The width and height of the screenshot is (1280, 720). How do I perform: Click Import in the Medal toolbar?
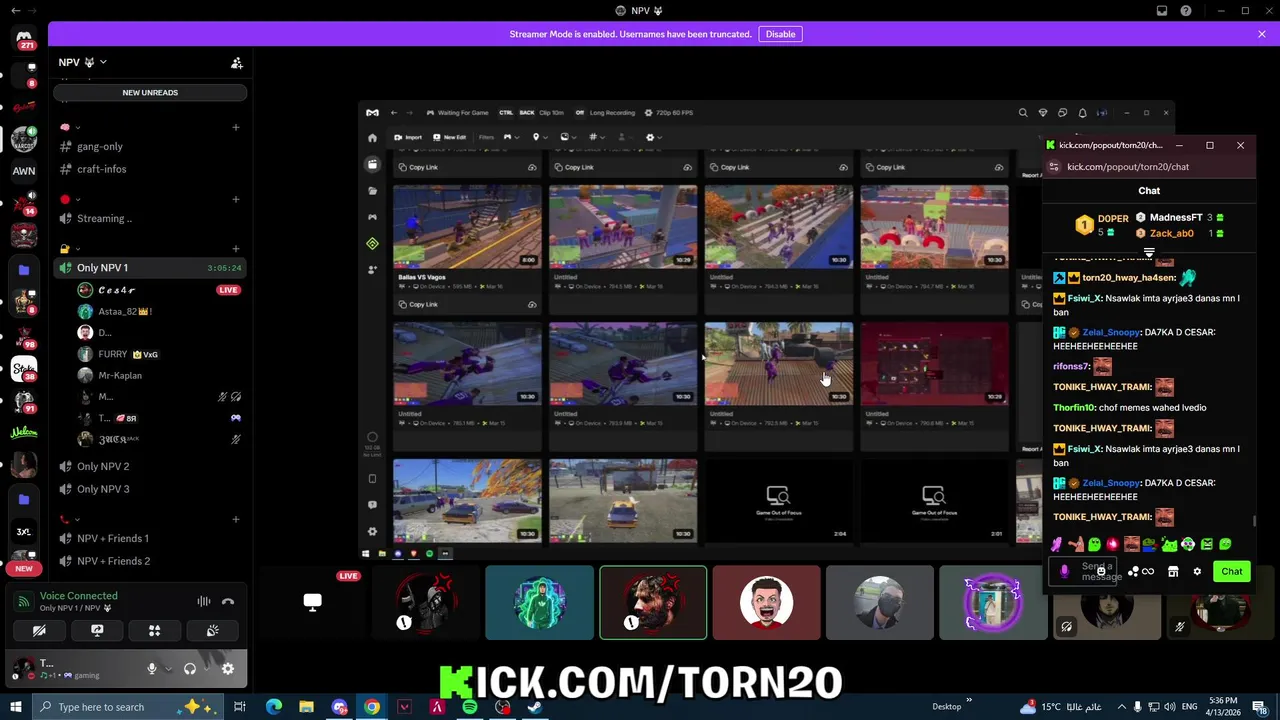pos(408,137)
